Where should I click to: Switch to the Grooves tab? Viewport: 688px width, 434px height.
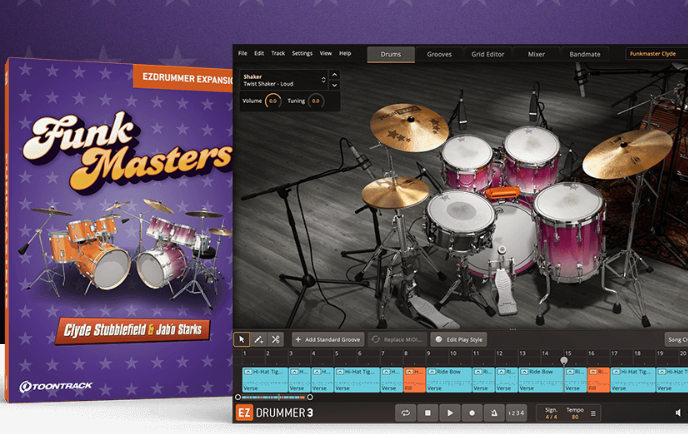(x=439, y=54)
